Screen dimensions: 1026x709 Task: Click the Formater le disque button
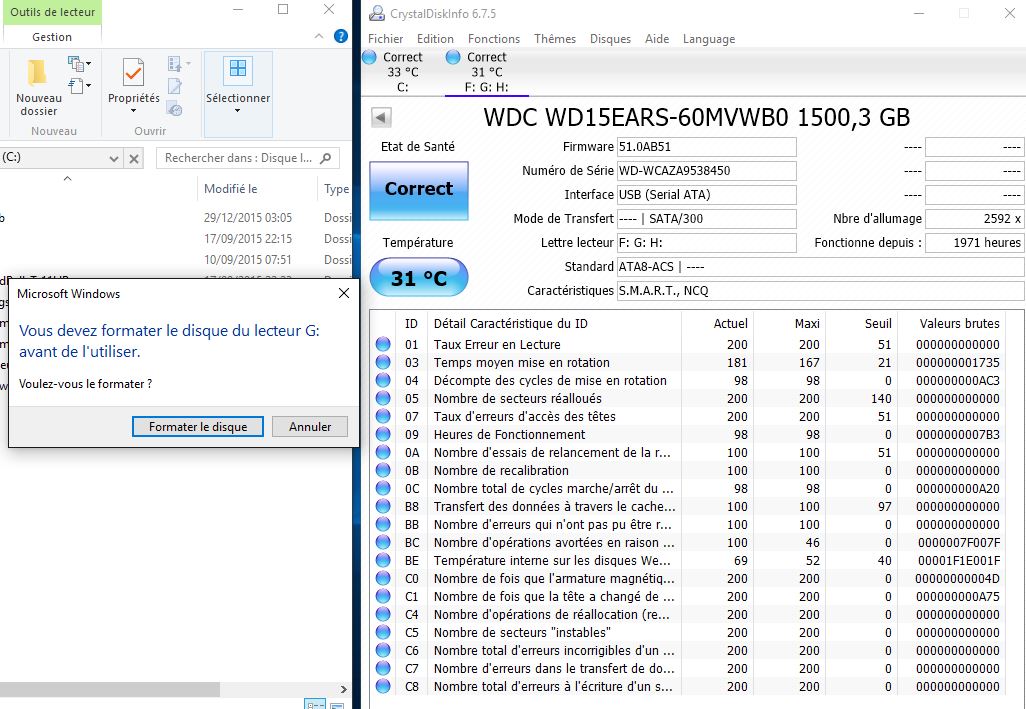197,426
